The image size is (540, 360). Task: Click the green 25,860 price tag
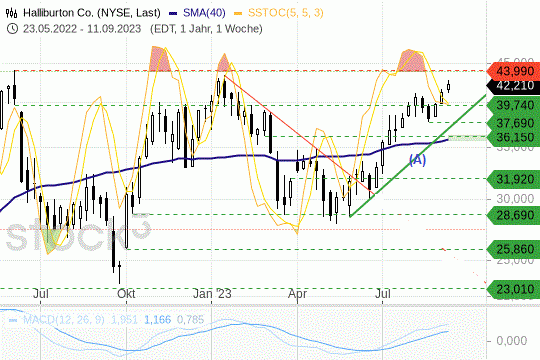coord(513,249)
